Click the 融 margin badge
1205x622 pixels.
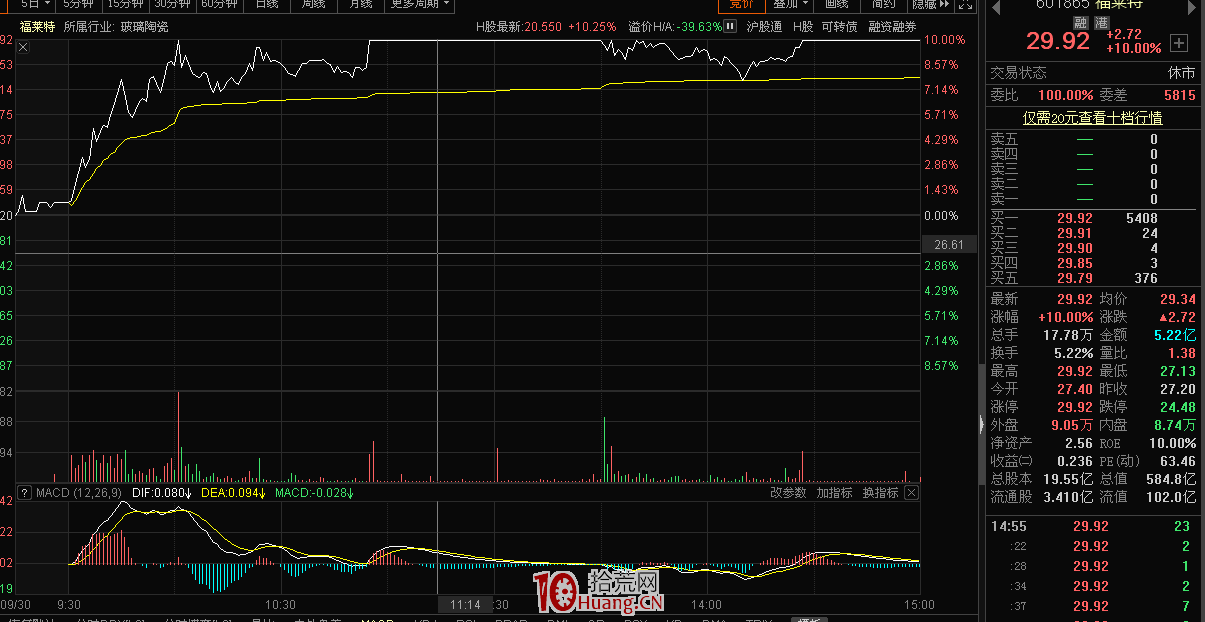tap(1081, 22)
